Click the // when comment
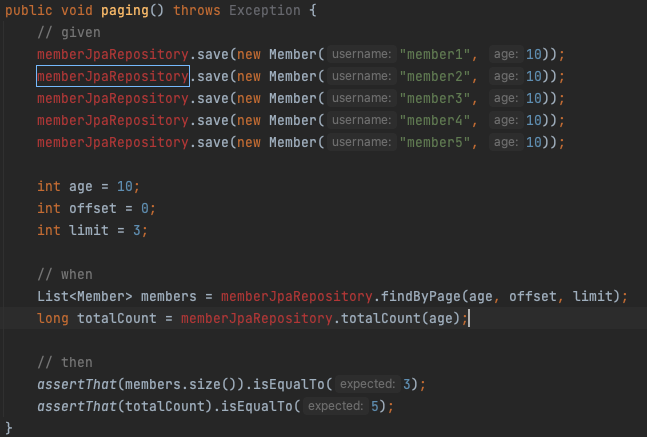 tap(65, 274)
